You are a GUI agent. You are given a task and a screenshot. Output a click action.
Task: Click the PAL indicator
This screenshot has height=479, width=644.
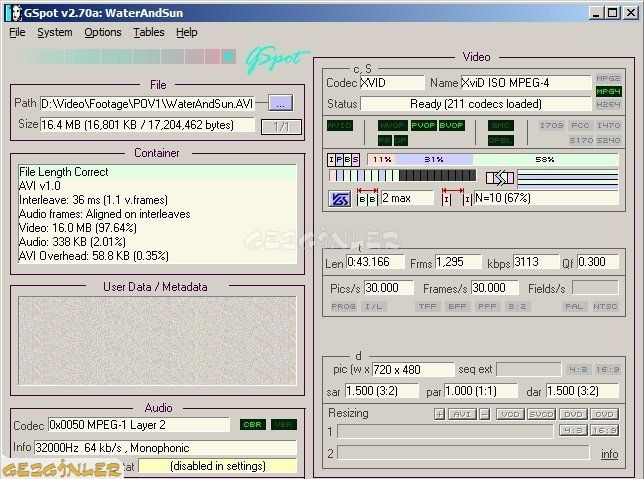pyautogui.click(x=574, y=306)
